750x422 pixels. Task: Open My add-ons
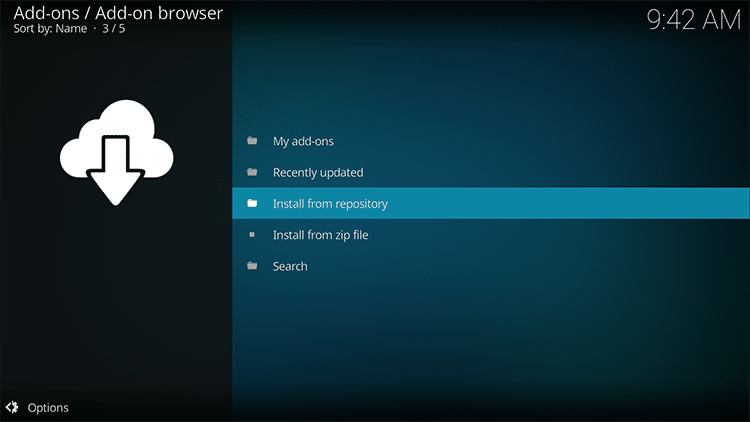pyautogui.click(x=303, y=141)
